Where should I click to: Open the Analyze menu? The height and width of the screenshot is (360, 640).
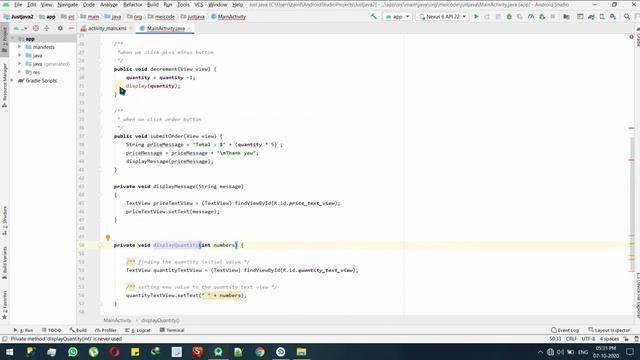[x=109, y=5]
